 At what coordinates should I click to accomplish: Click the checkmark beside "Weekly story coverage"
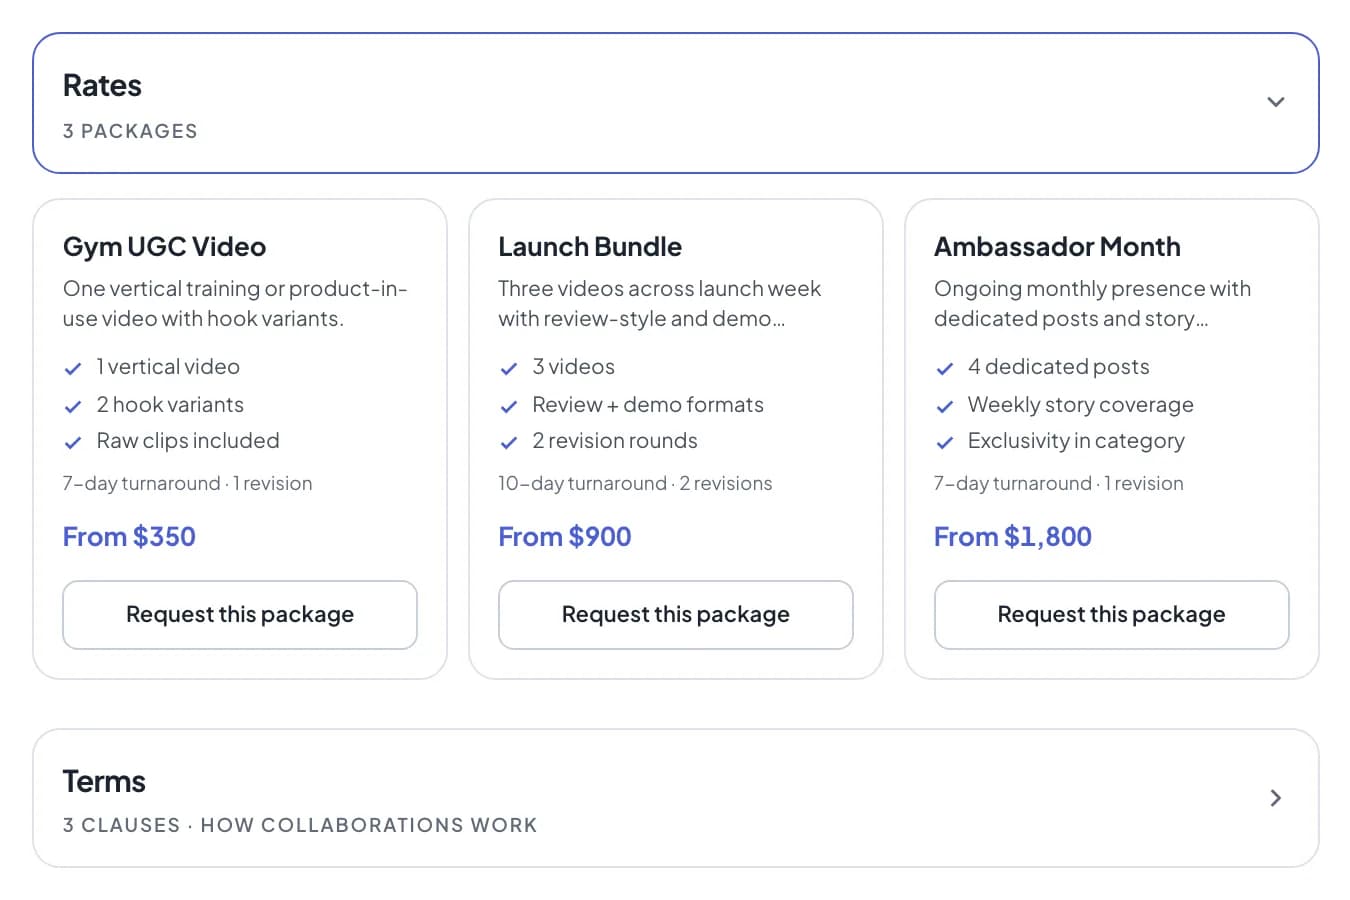pos(945,406)
